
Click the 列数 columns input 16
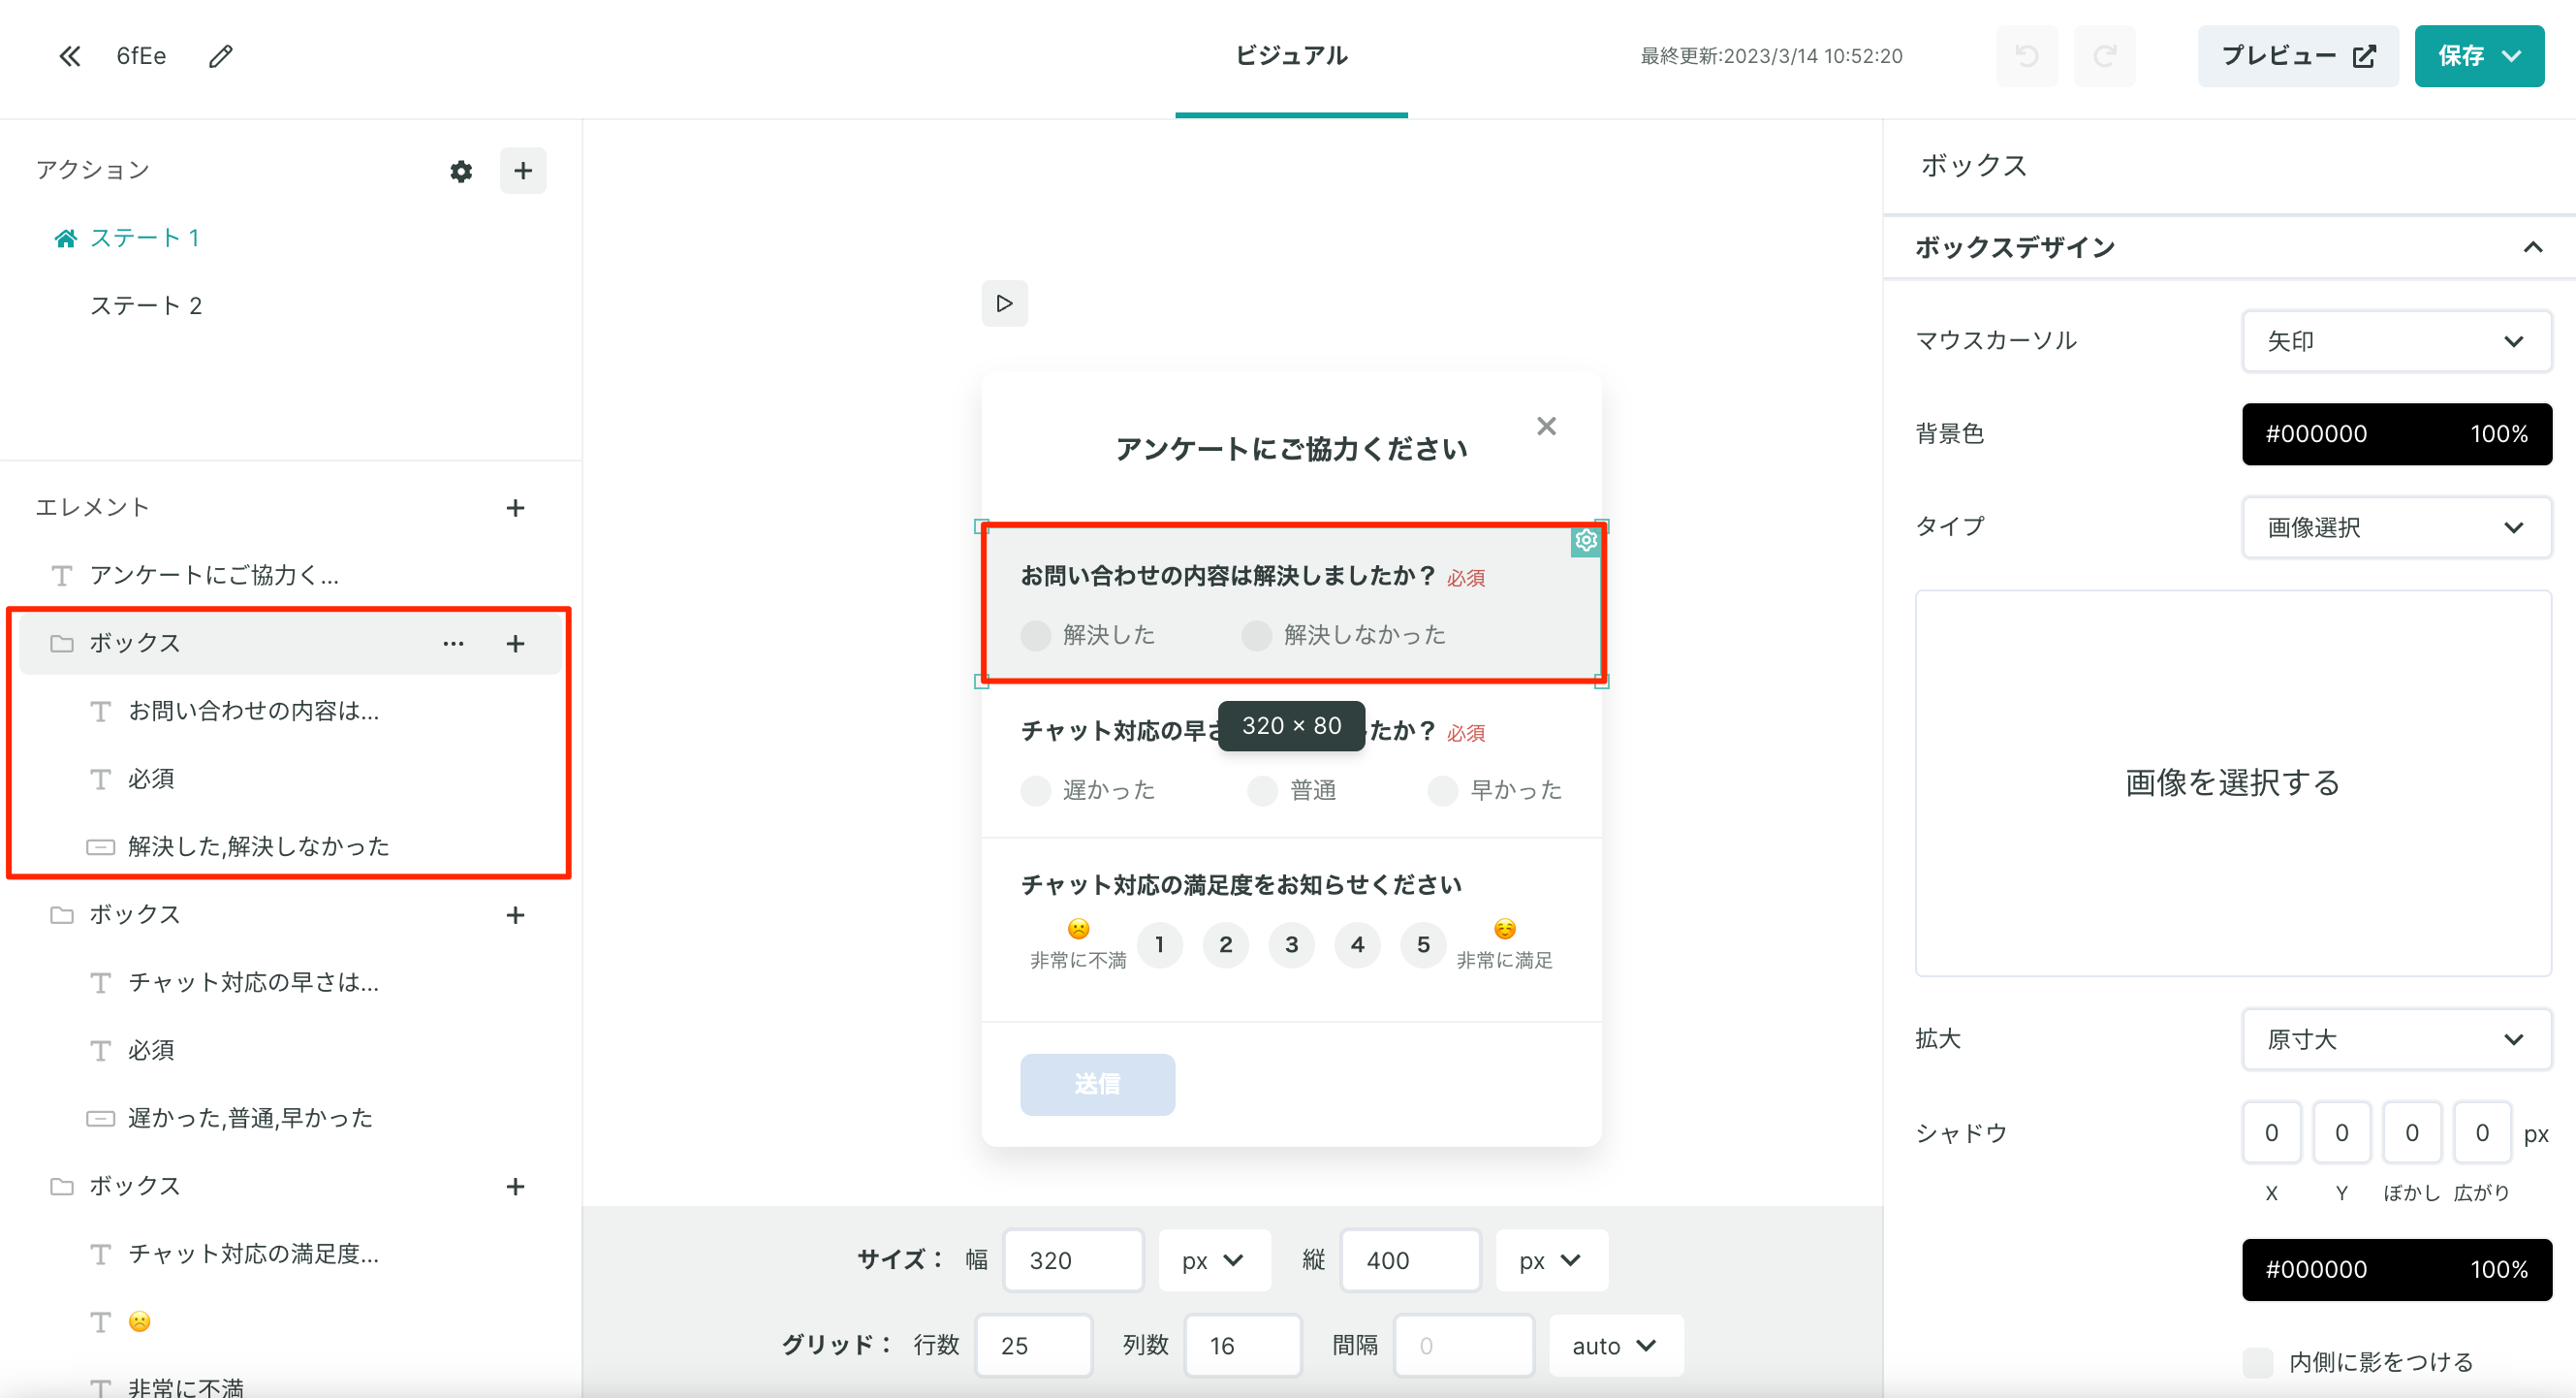(1243, 1346)
